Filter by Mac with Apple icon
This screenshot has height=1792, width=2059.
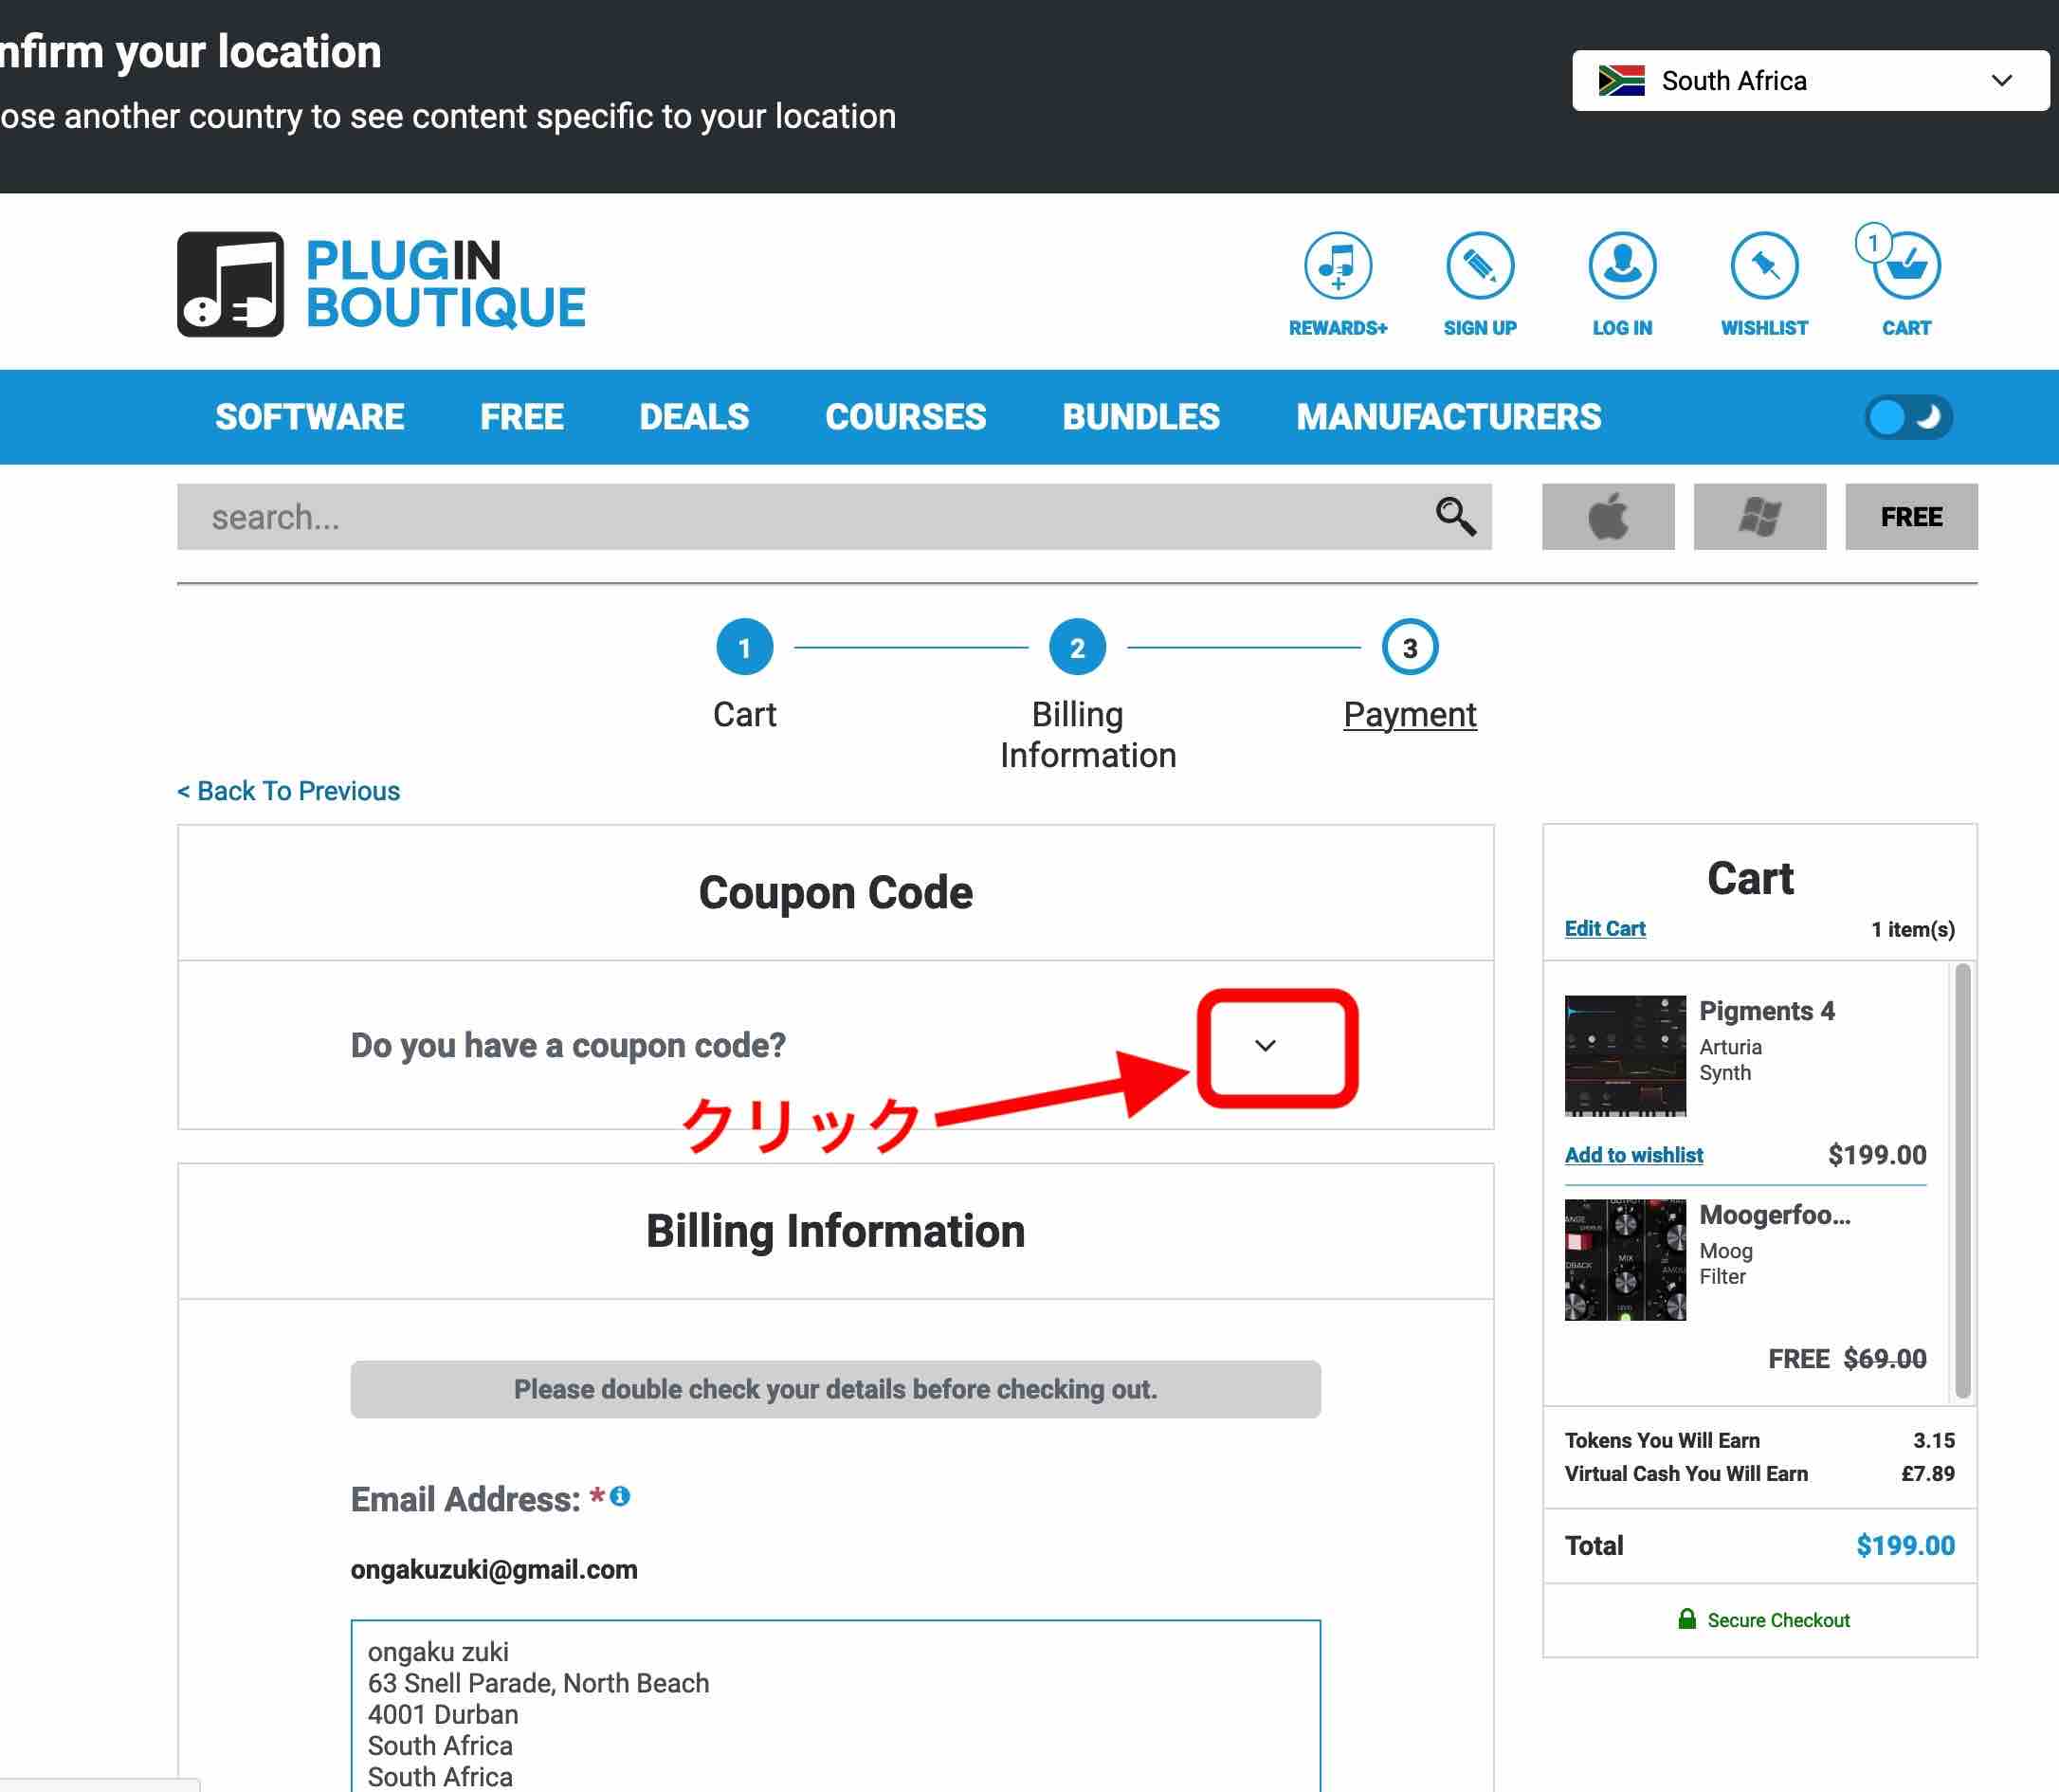point(1607,517)
